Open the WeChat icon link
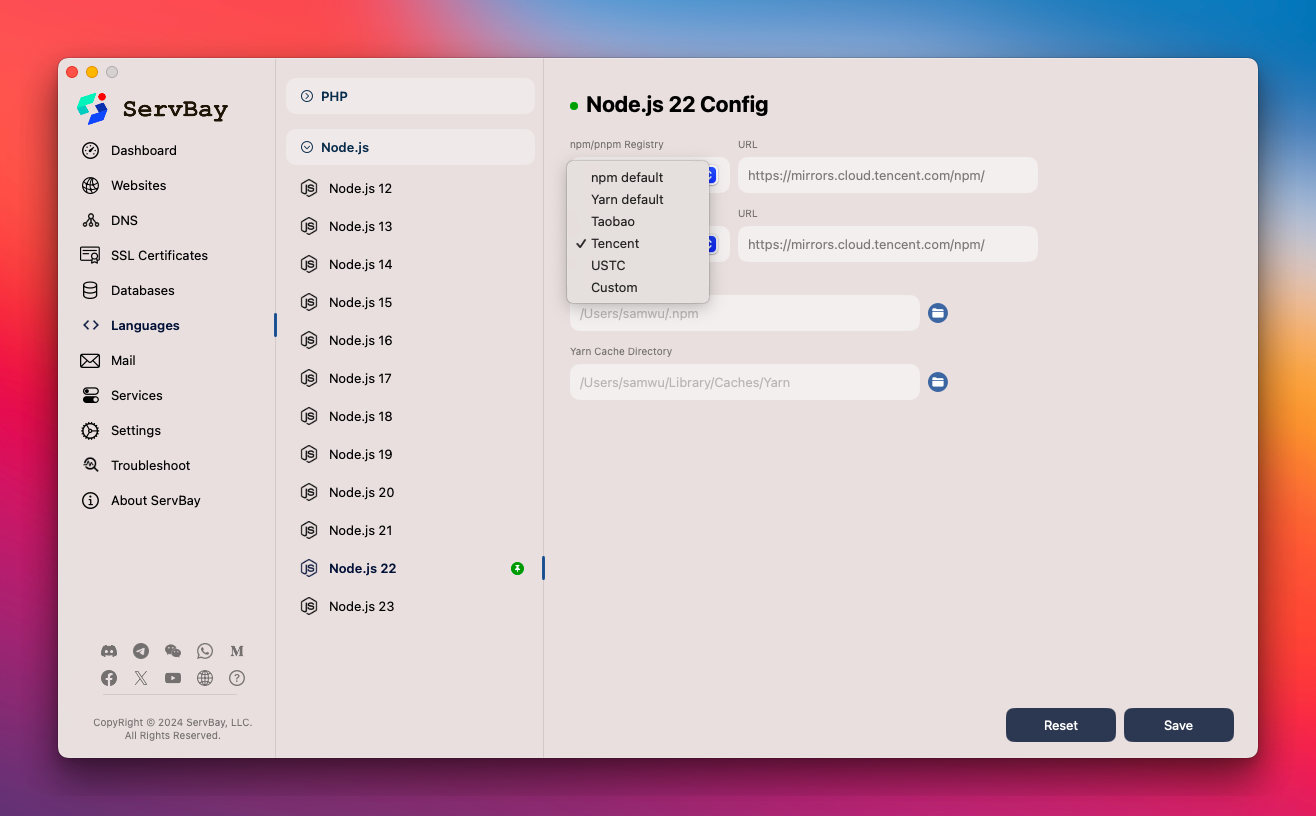Viewport: 1316px width, 816px height. (x=173, y=651)
